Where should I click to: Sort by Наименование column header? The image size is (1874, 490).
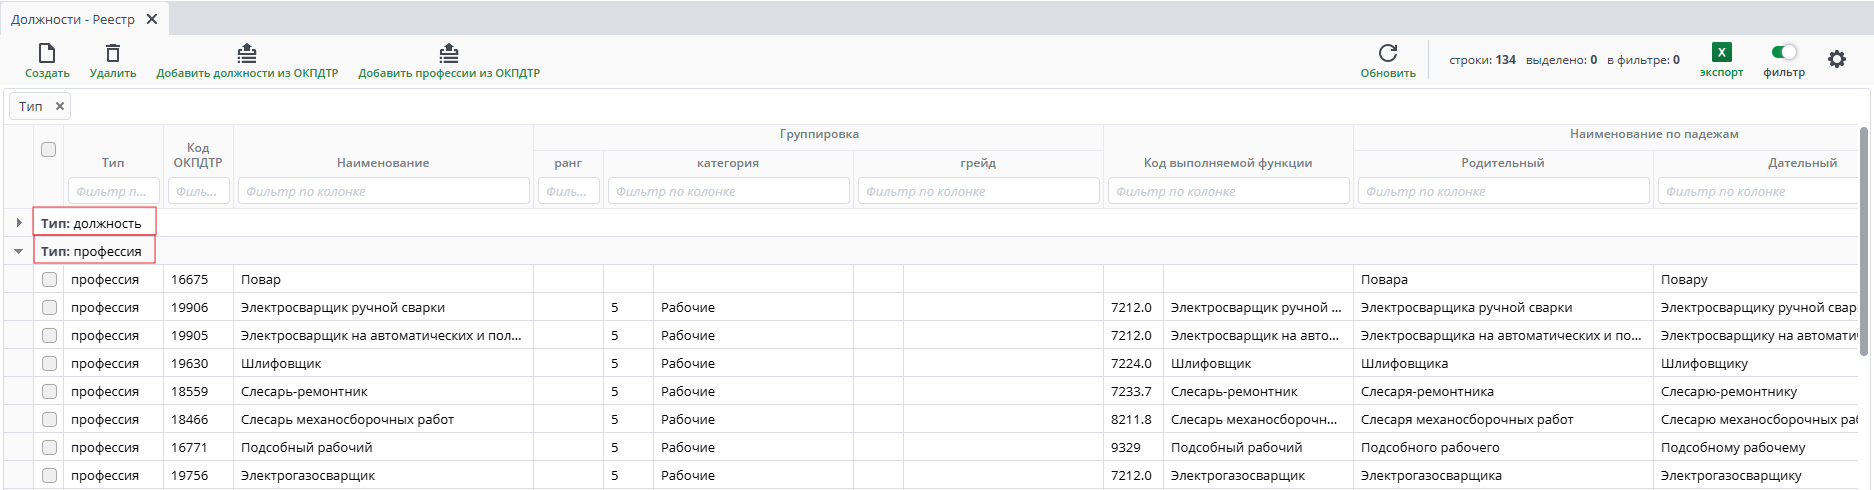pyautogui.click(x=383, y=163)
